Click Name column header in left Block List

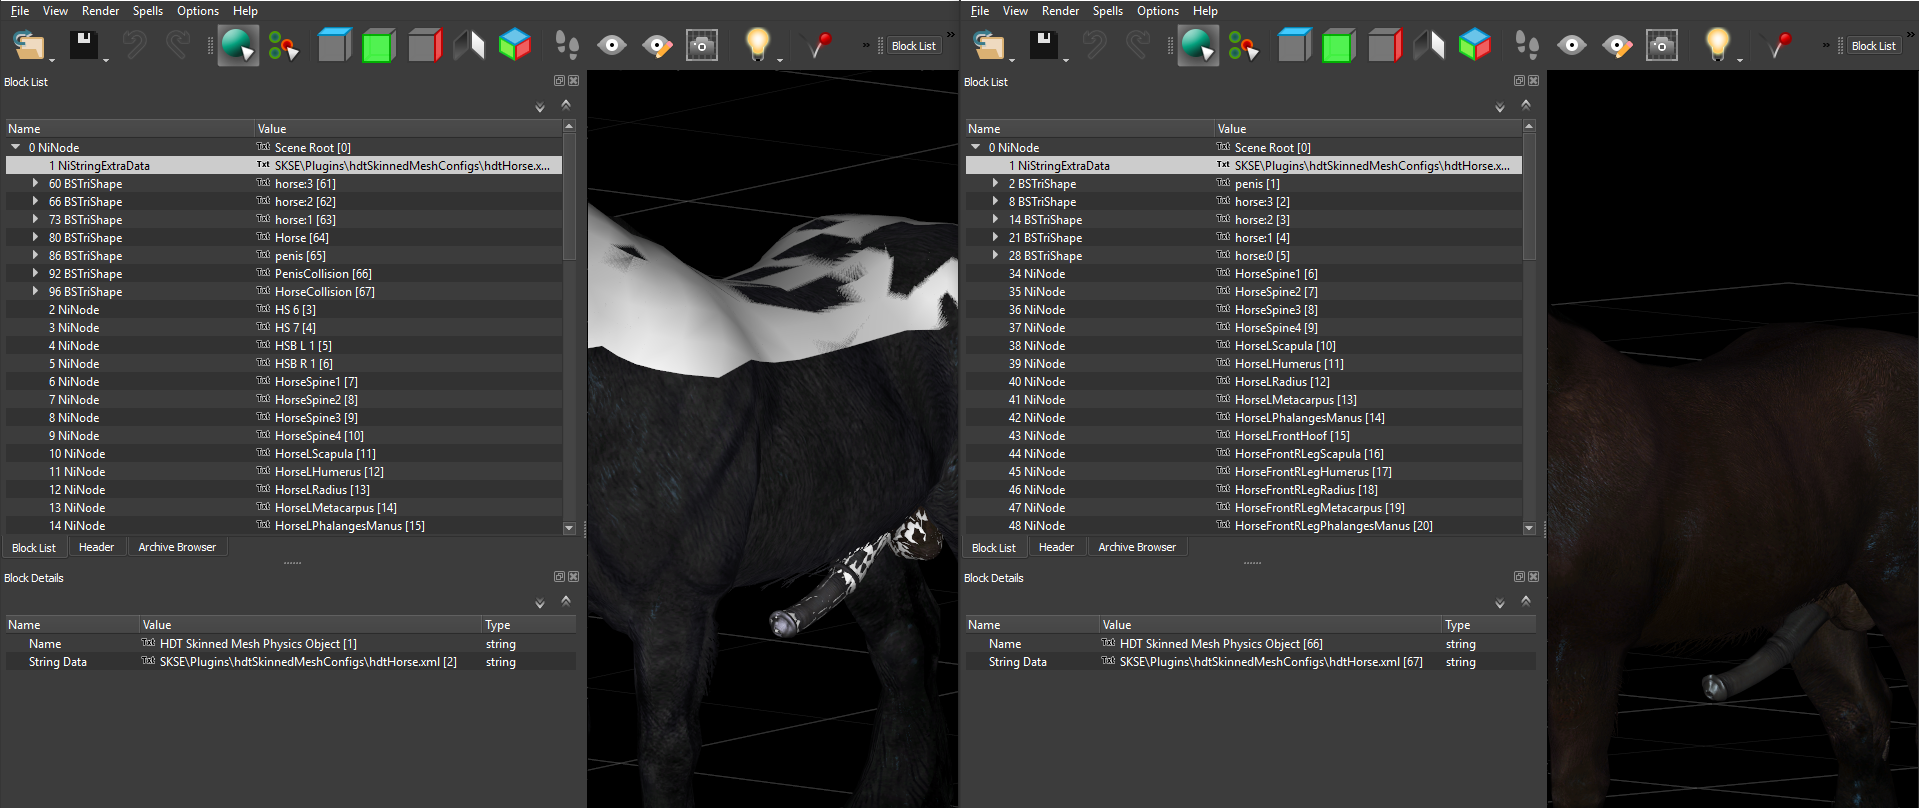pyautogui.click(x=129, y=129)
